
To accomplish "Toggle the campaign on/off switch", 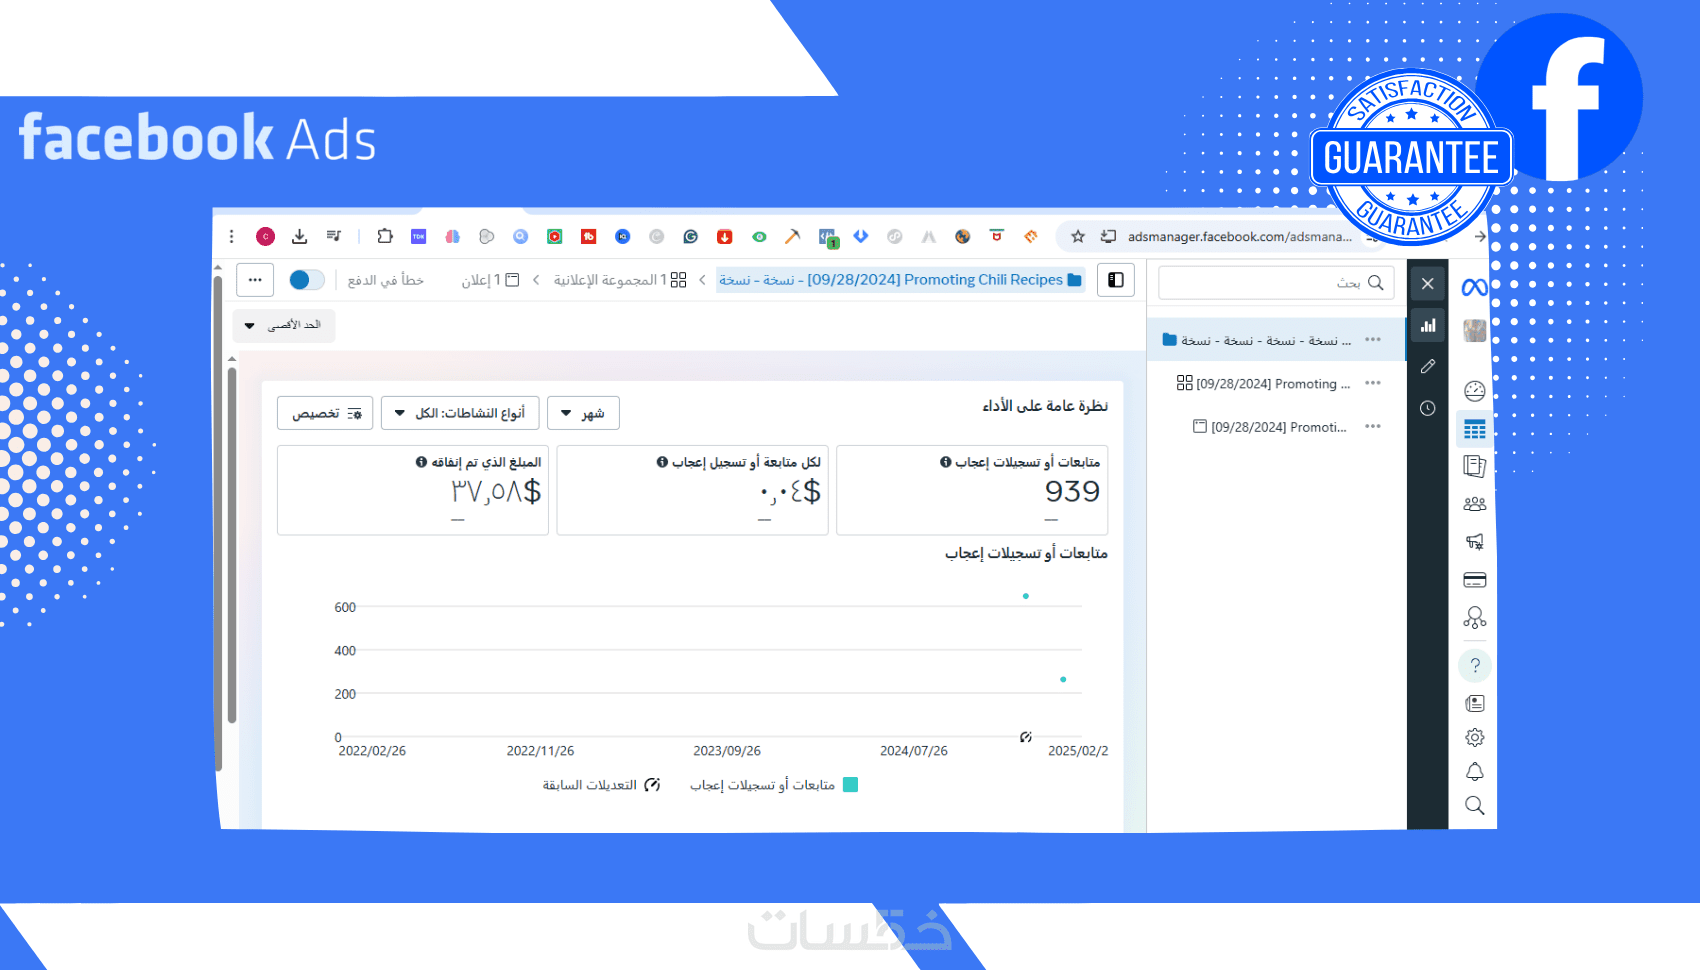I will (x=306, y=280).
